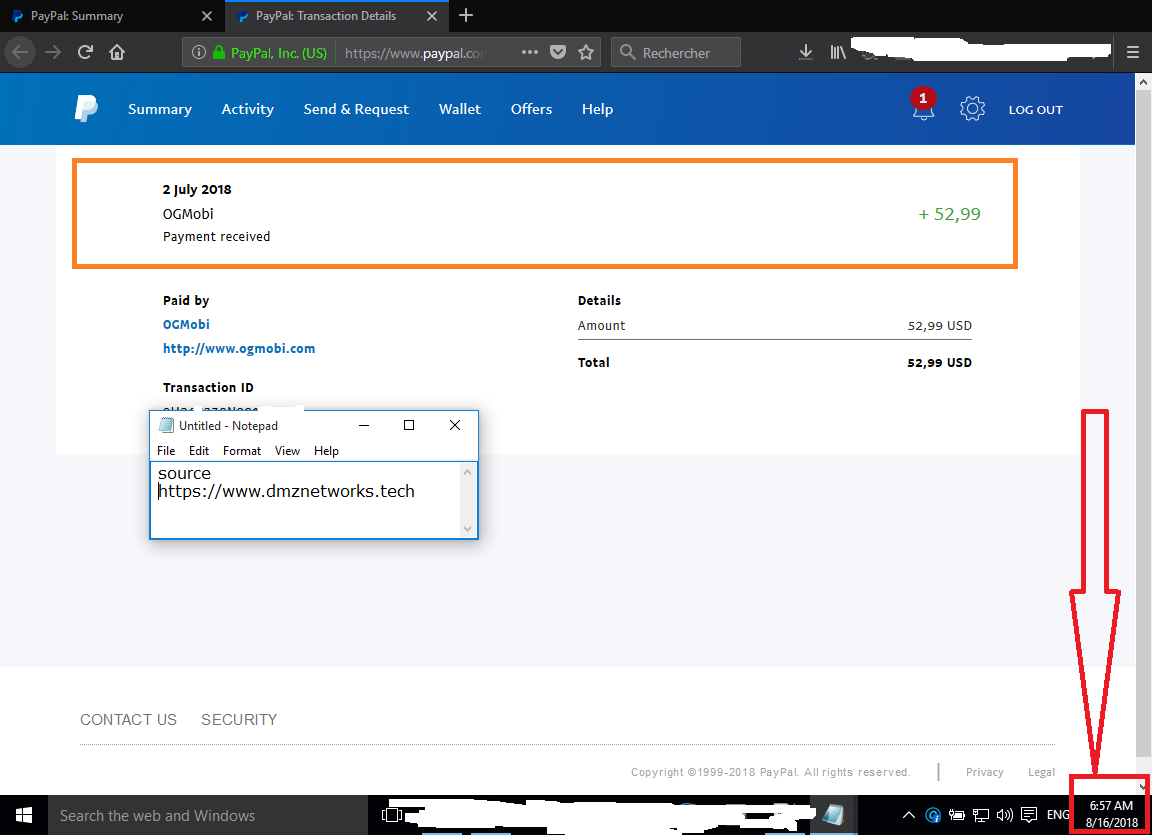The width and height of the screenshot is (1152, 835).
Task: Open the Notepad Help menu
Action: point(326,451)
